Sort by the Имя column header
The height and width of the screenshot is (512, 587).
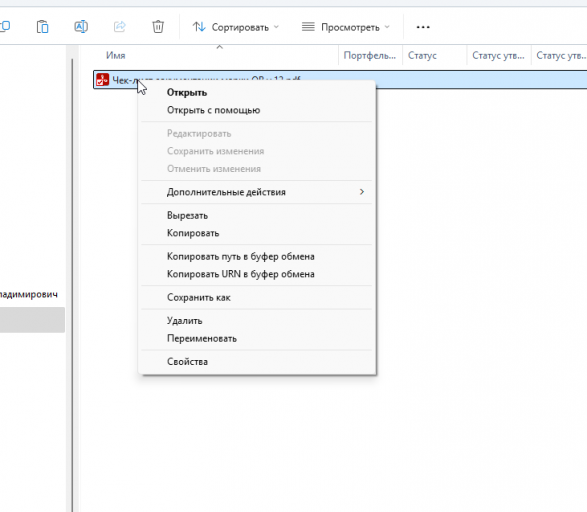tap(116, 55)
